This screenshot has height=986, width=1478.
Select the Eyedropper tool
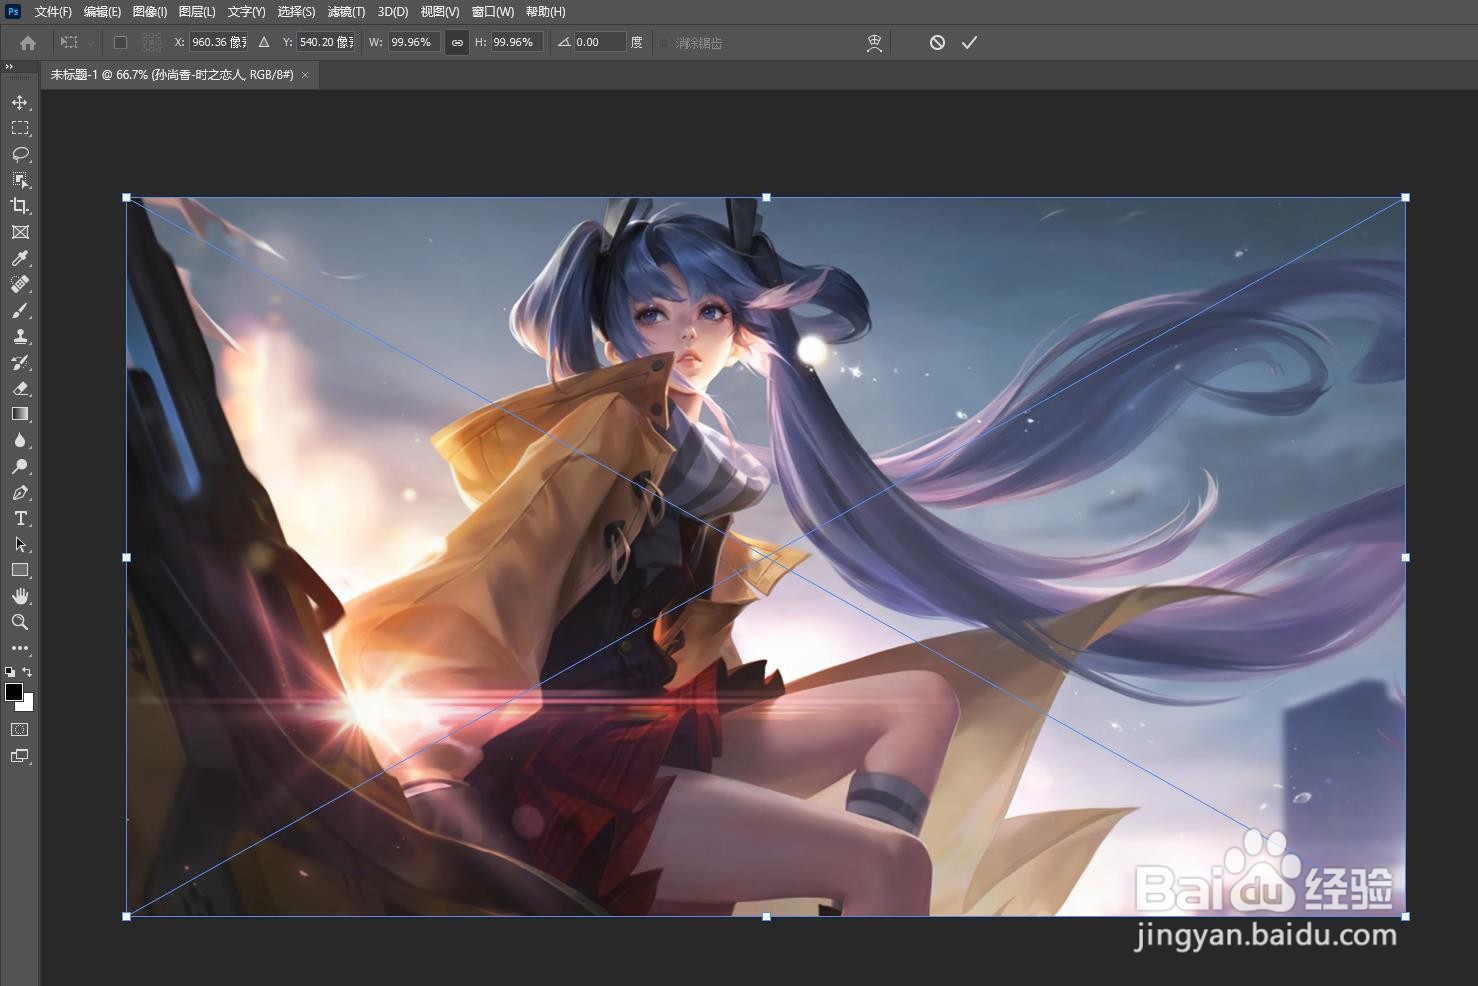(x=20, y=258)
